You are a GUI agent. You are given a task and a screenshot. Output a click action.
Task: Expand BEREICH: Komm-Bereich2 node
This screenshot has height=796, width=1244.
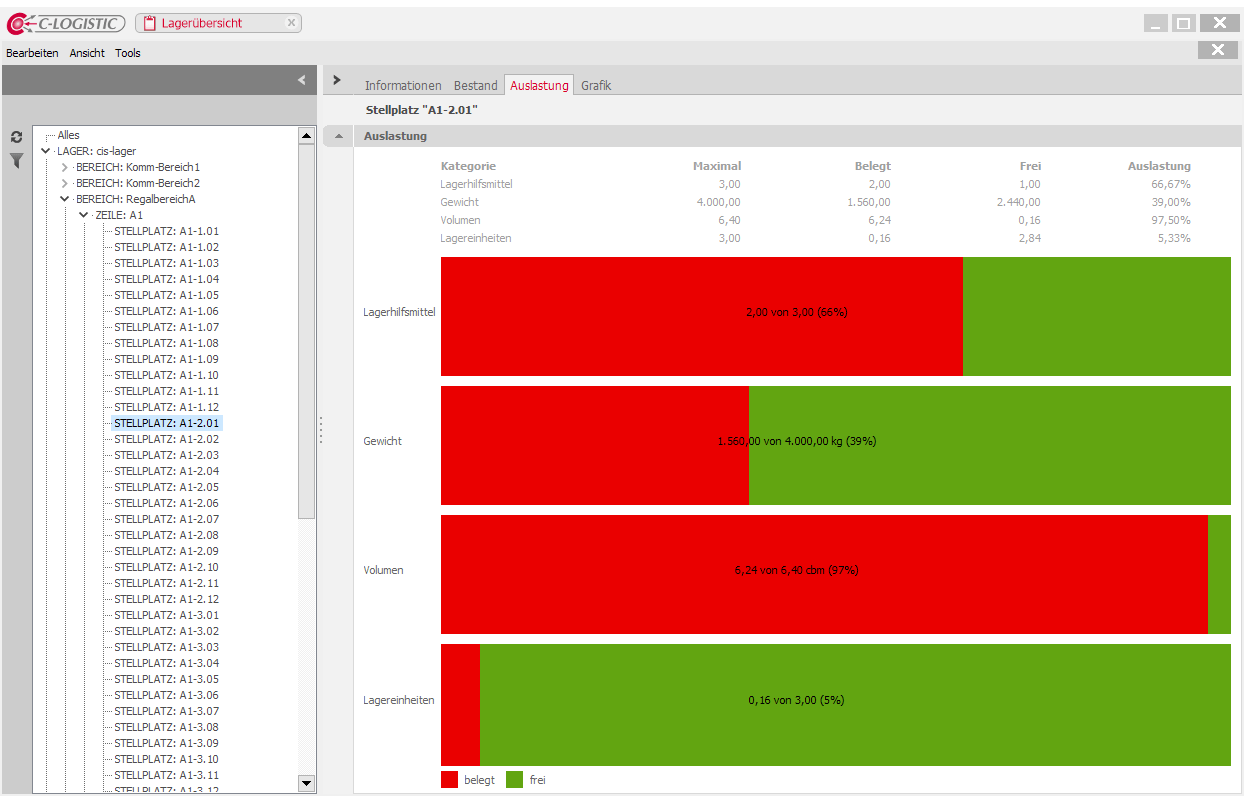click(x=65, y=183)
